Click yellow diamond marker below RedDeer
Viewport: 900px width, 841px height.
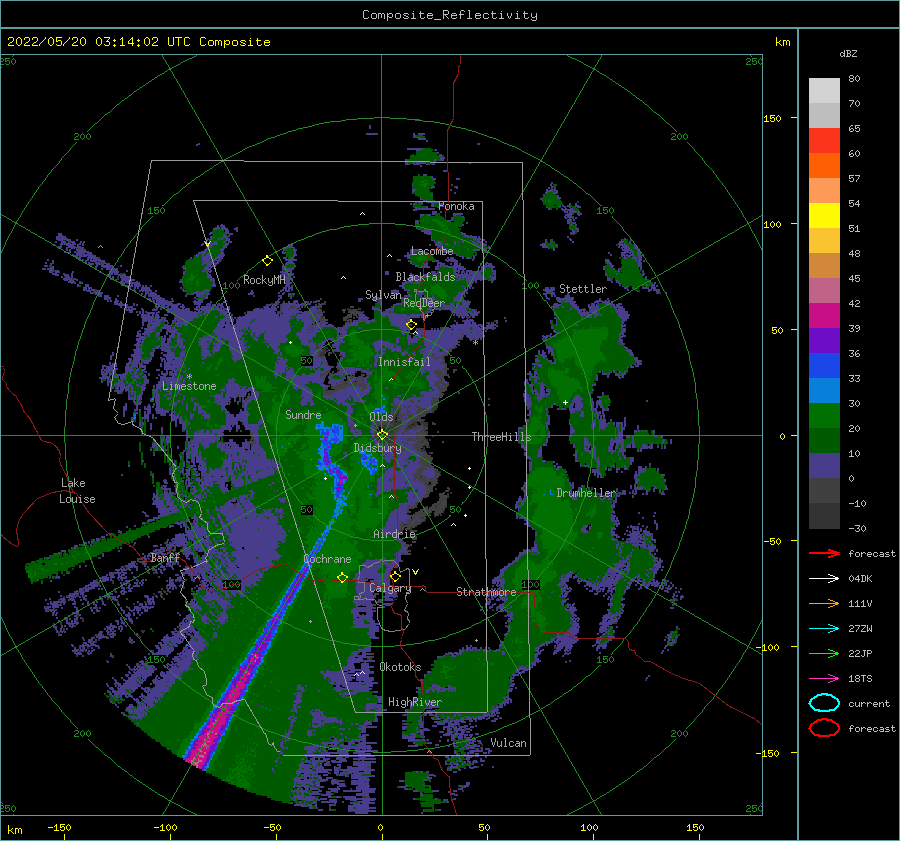pos(412,325)
